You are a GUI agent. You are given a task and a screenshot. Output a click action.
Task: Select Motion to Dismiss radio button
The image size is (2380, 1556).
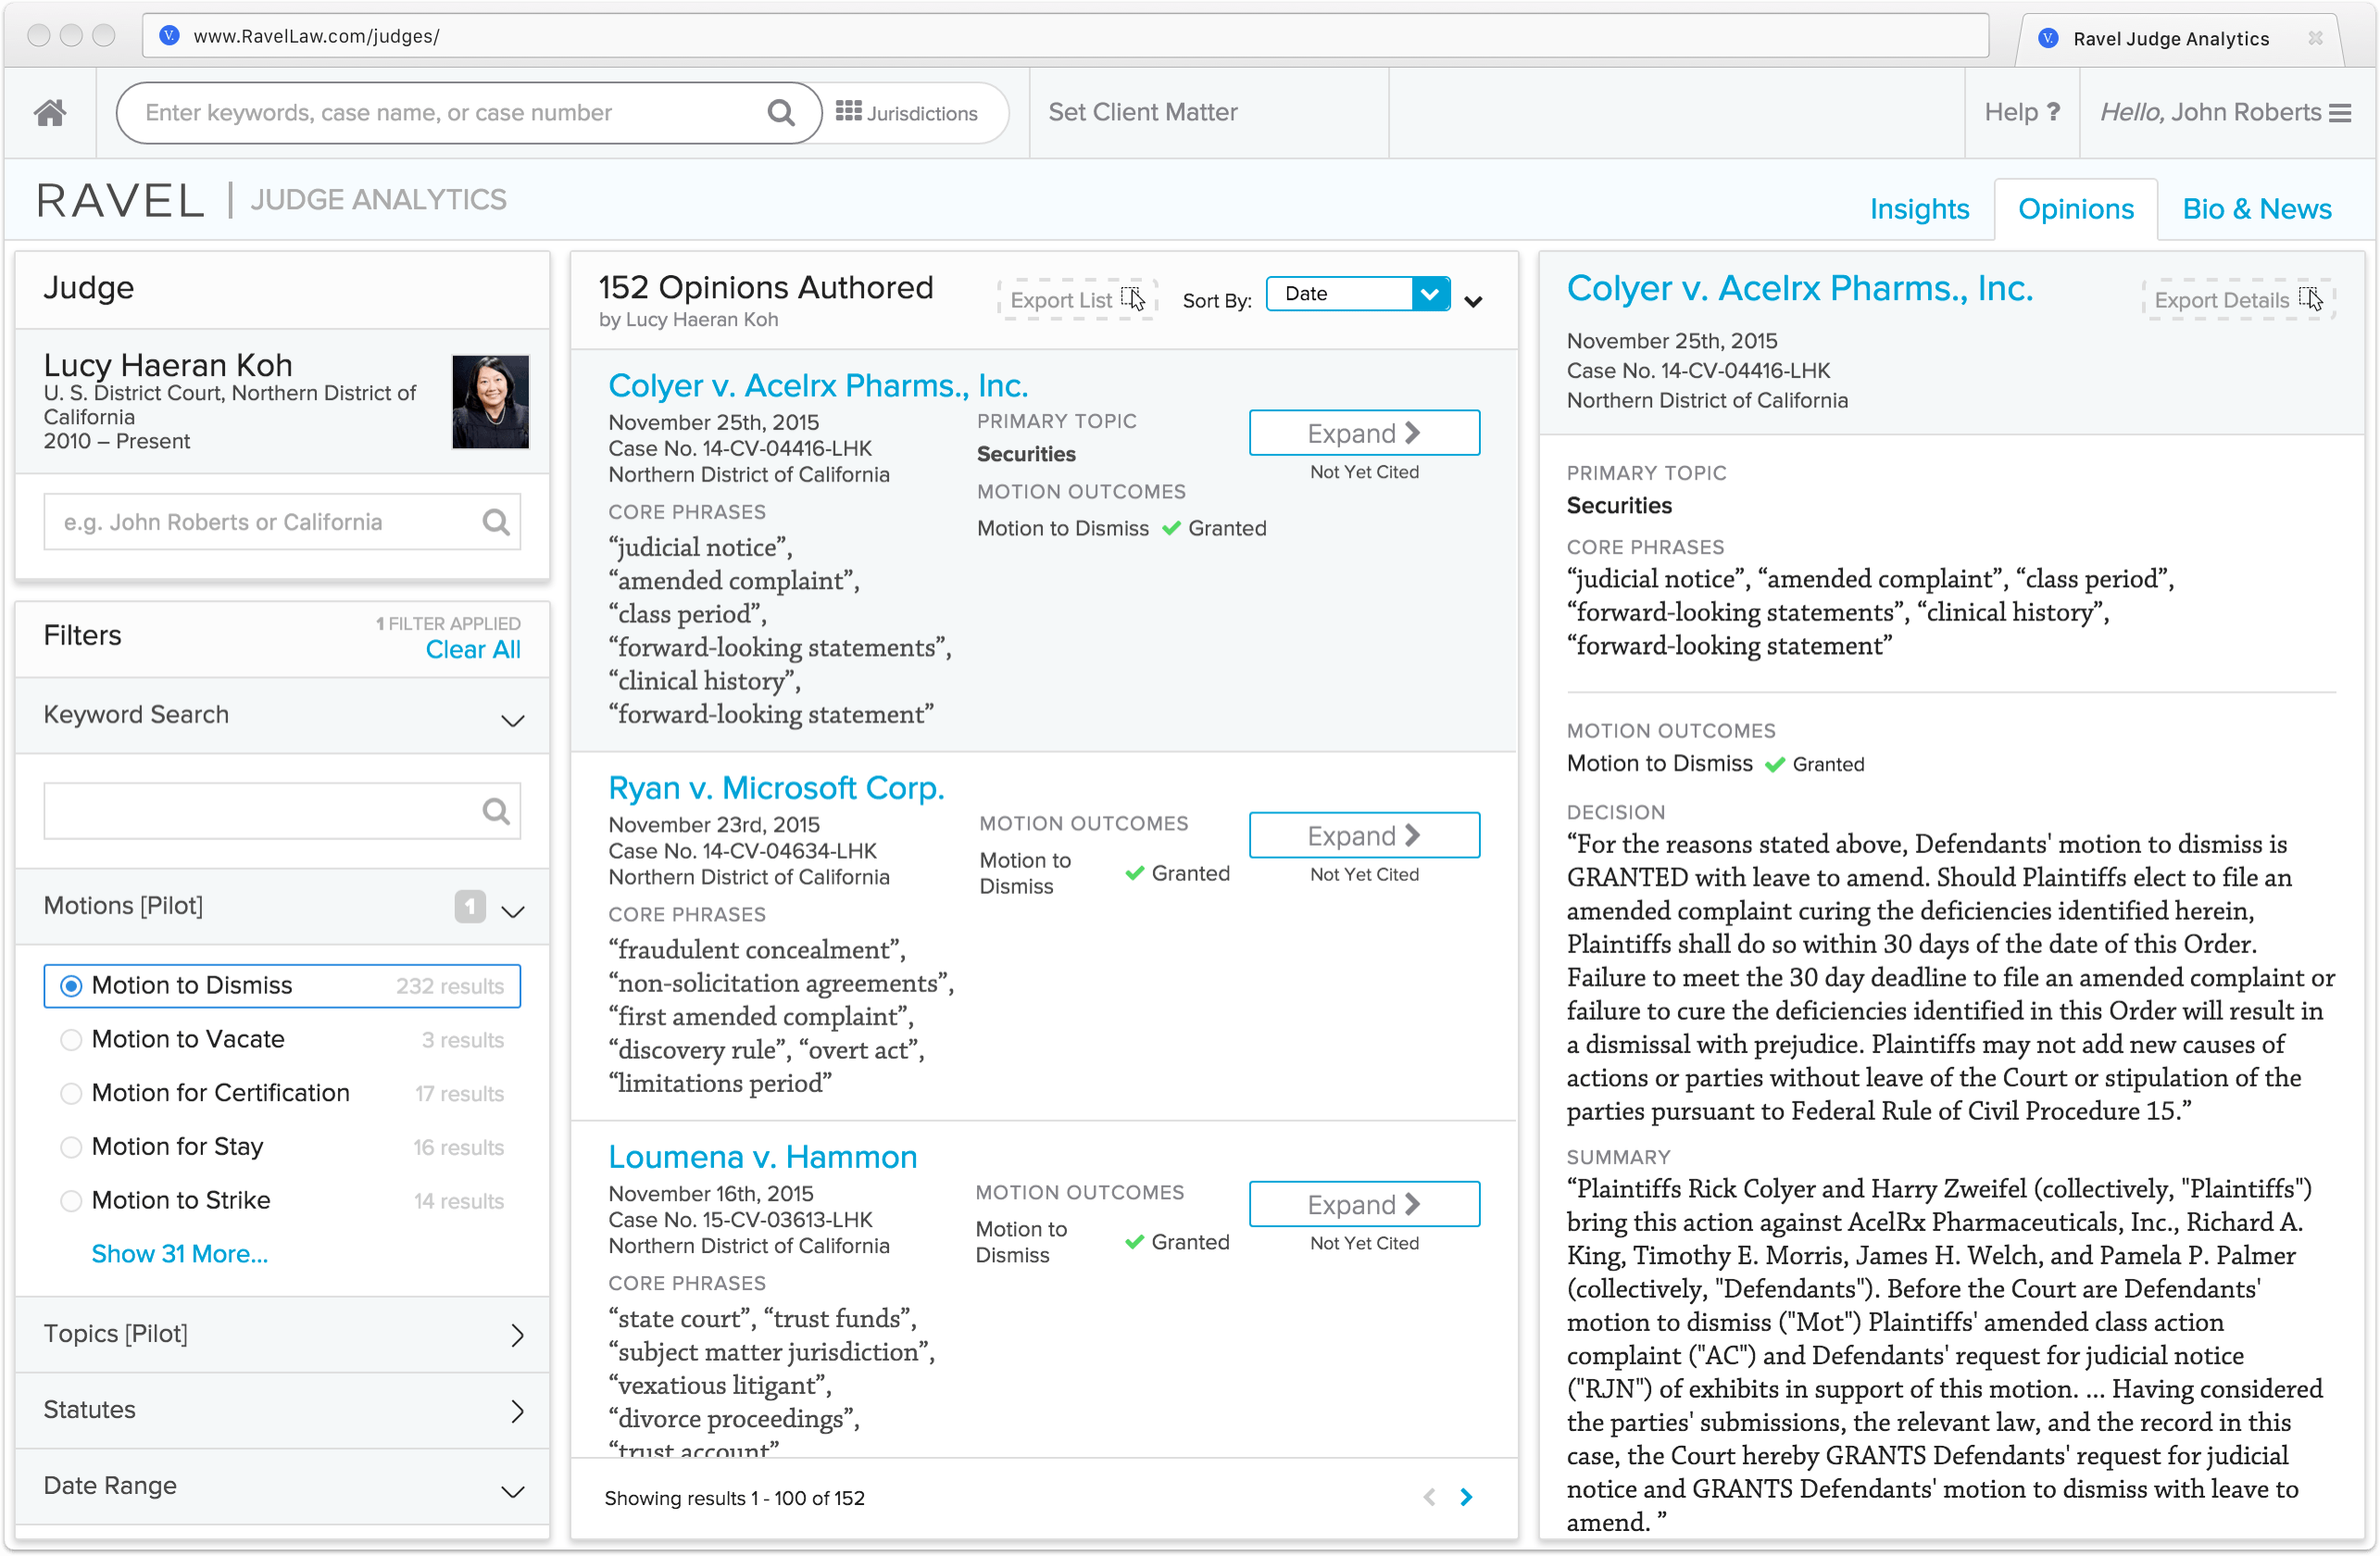[x=70, y=986]
